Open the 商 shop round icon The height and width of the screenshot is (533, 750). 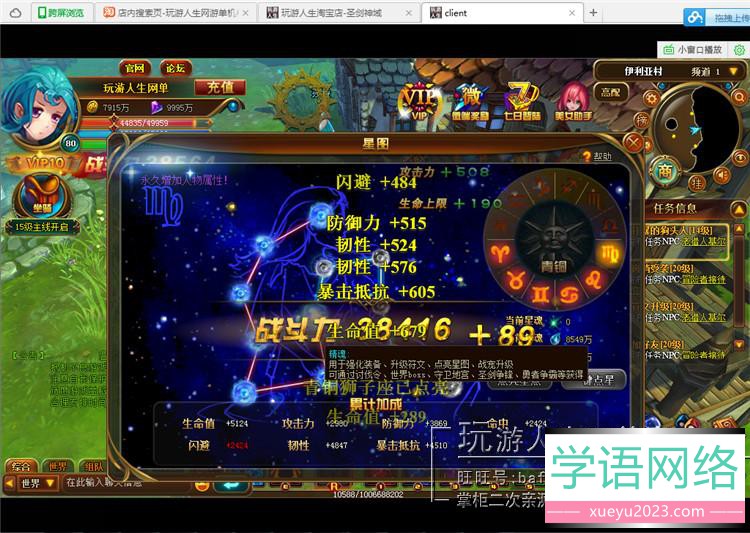point(664,171)
